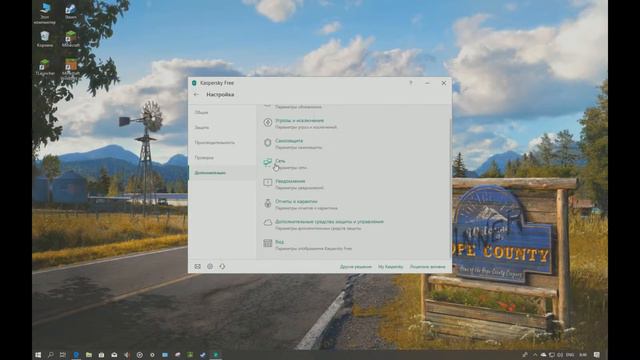Image resolution: width=640 pixels, height=360 pixels.
Task: Open Дополнительные средства защиты и управления link
Action: click(329, 222)
